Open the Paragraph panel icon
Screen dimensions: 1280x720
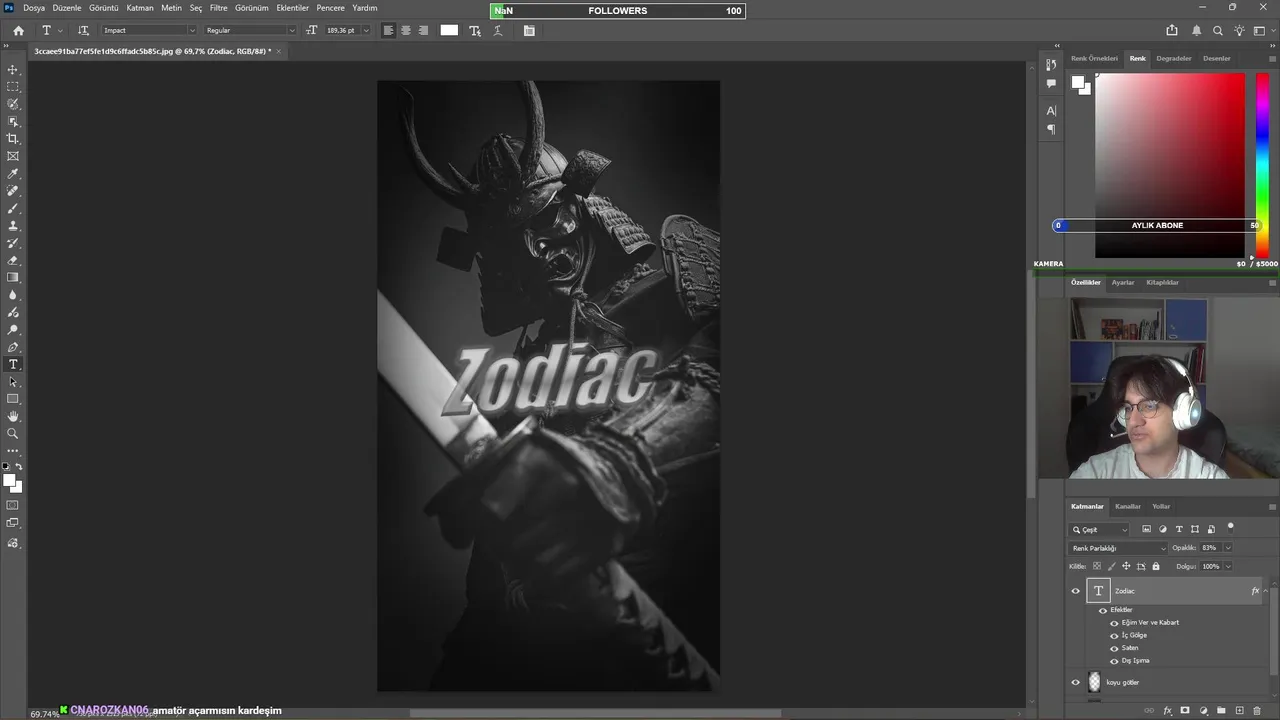click(1051, 129)
